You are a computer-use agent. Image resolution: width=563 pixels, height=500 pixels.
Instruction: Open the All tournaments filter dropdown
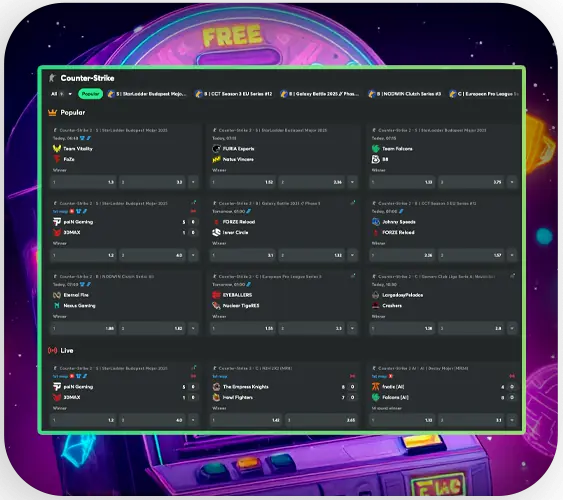[61, 94]
